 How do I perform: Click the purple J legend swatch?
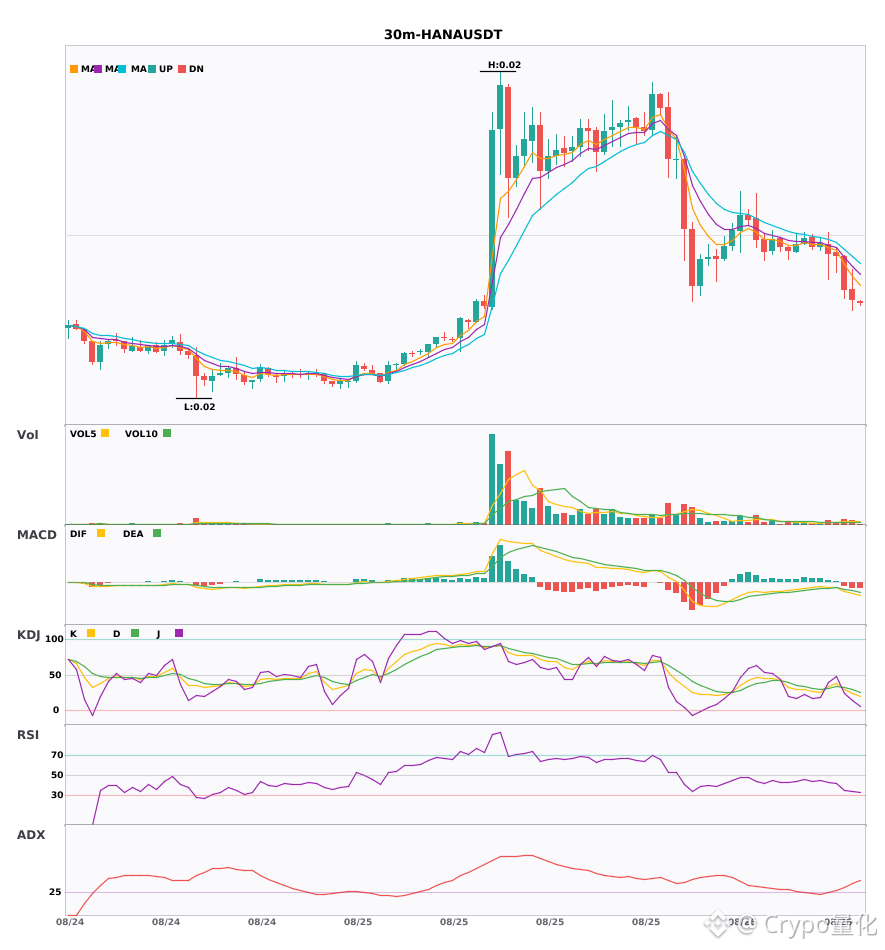pyautogui.click(x=179, y=633)
